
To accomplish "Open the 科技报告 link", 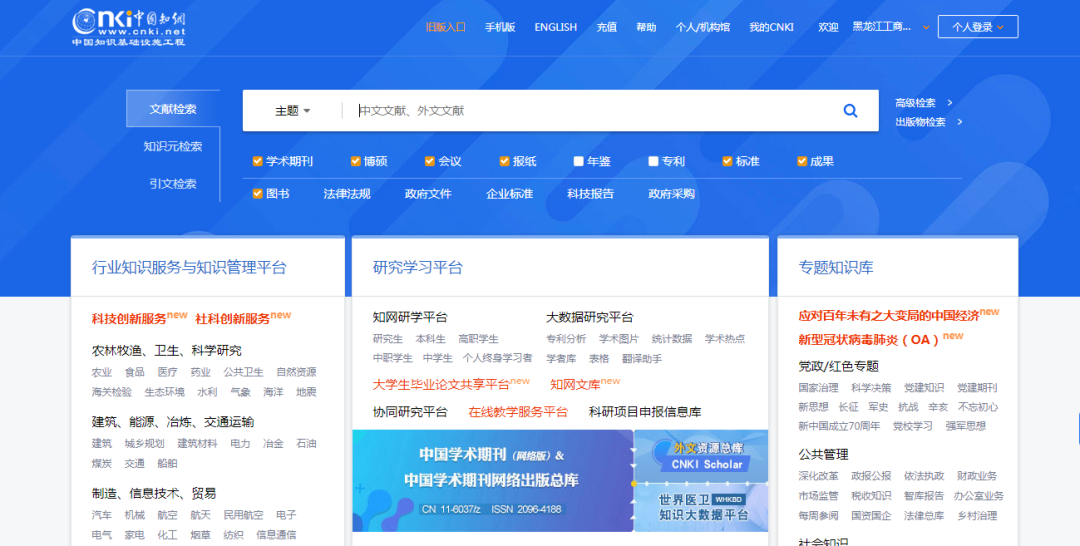I will (x=590, y=194).
